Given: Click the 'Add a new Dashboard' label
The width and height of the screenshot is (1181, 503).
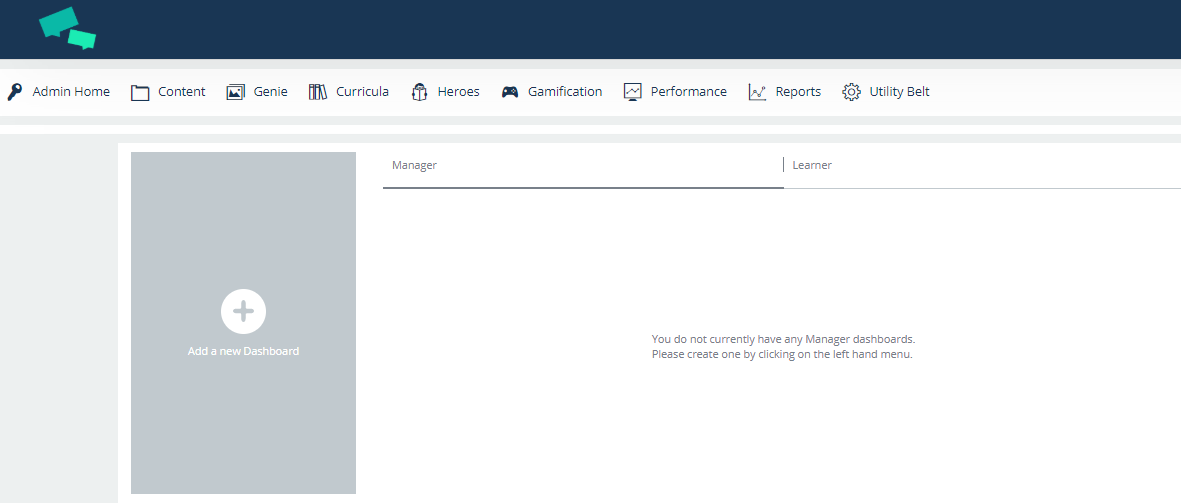Looking at the screenshot, I should pyautogui.click(x=243, y=351).
